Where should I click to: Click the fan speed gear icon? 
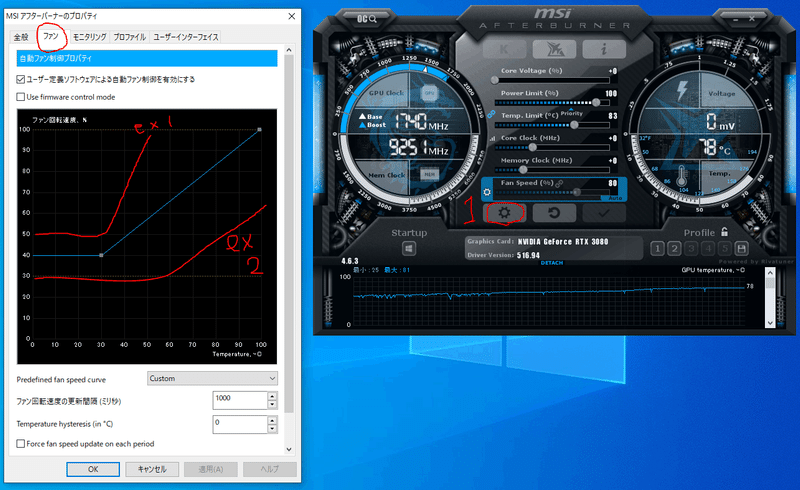tap(487, 192)
